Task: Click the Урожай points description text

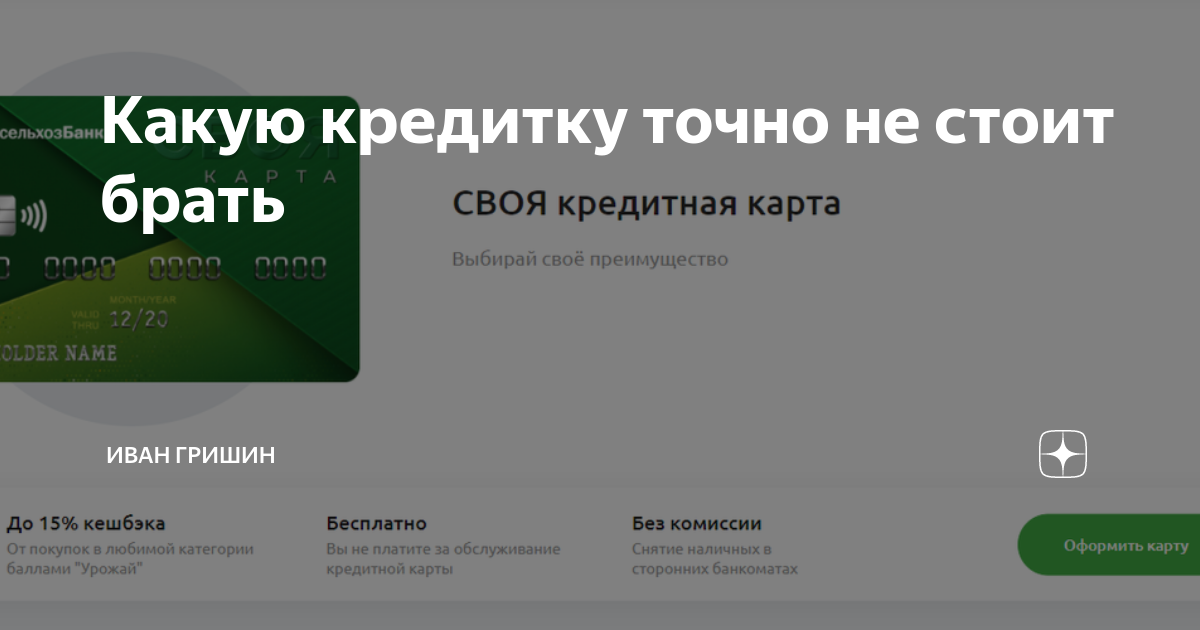Action: click(x=127, y=559)
